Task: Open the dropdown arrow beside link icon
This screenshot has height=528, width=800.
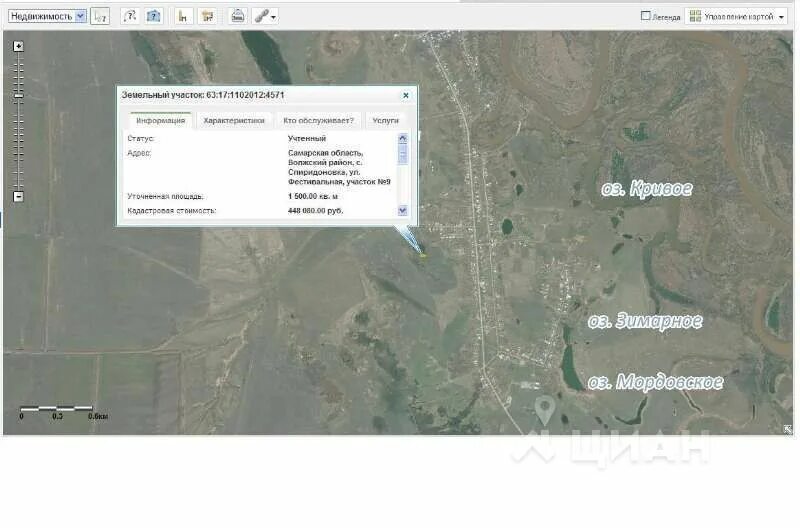Action: (273, 17)
